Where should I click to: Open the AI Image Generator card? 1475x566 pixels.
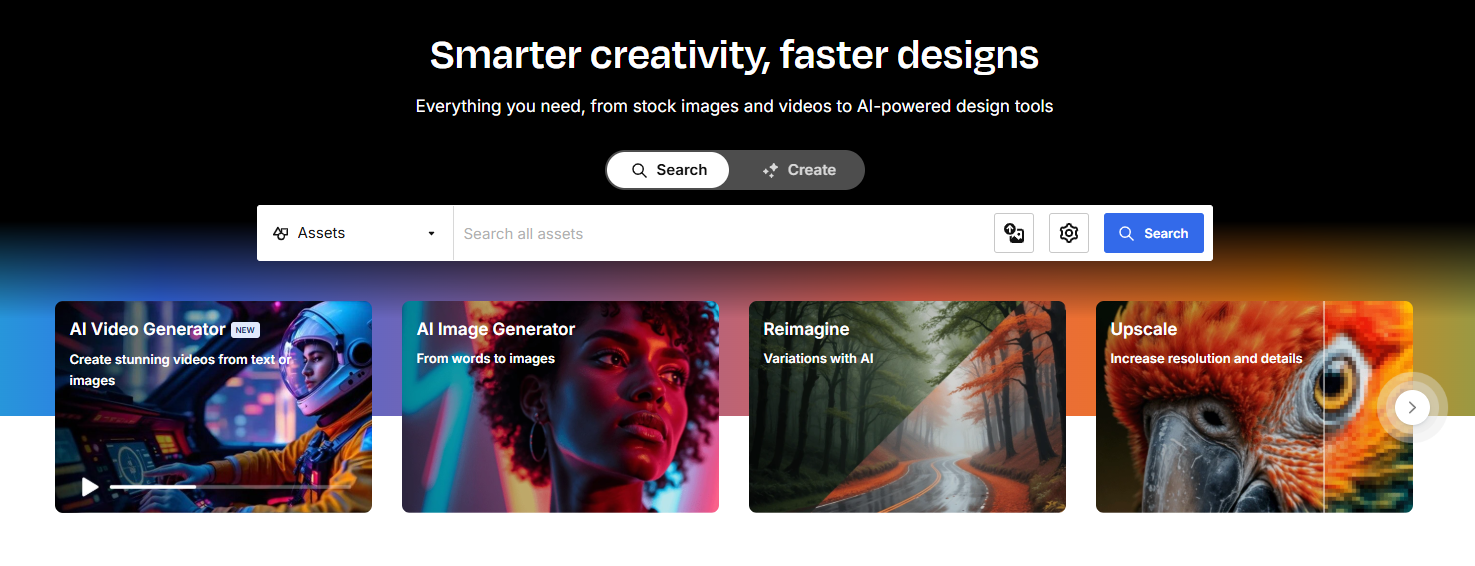coord(560,407)
